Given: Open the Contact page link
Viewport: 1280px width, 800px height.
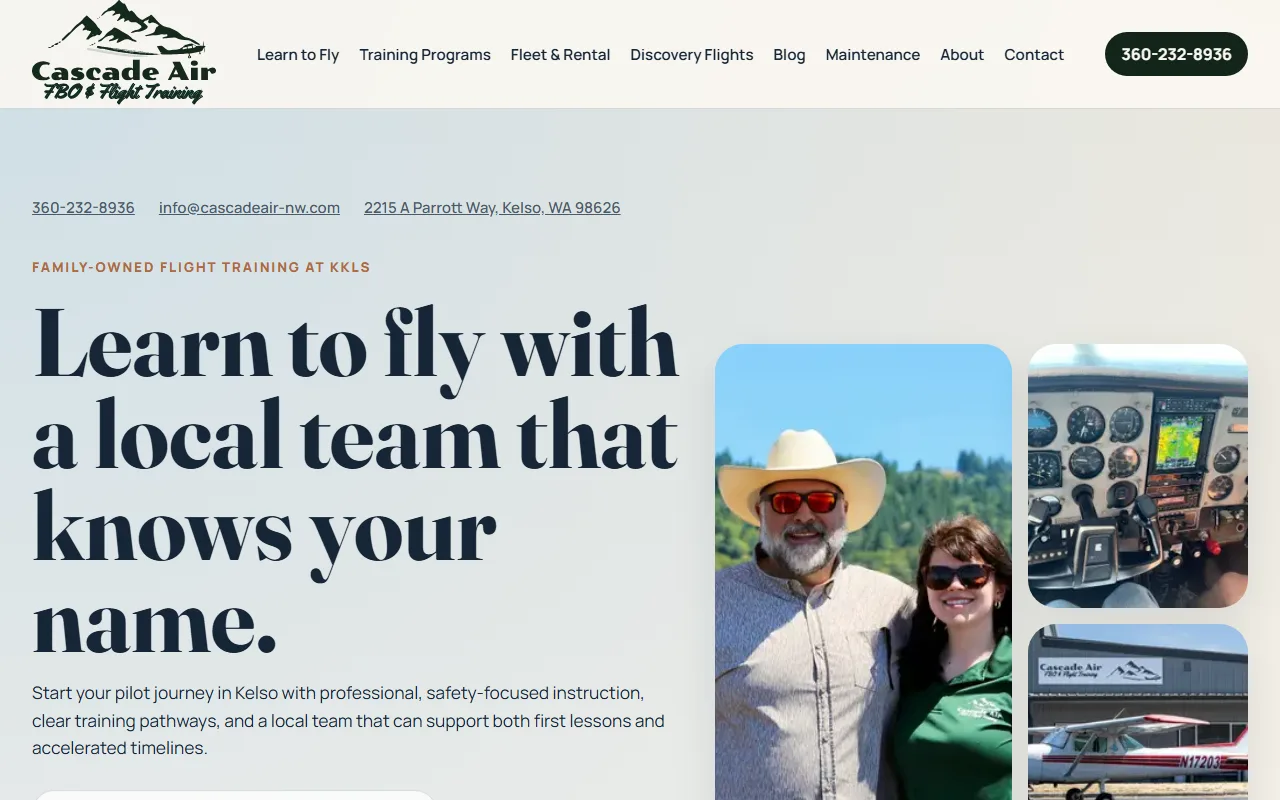Looking at the screenshot, I should (1034, 55).
